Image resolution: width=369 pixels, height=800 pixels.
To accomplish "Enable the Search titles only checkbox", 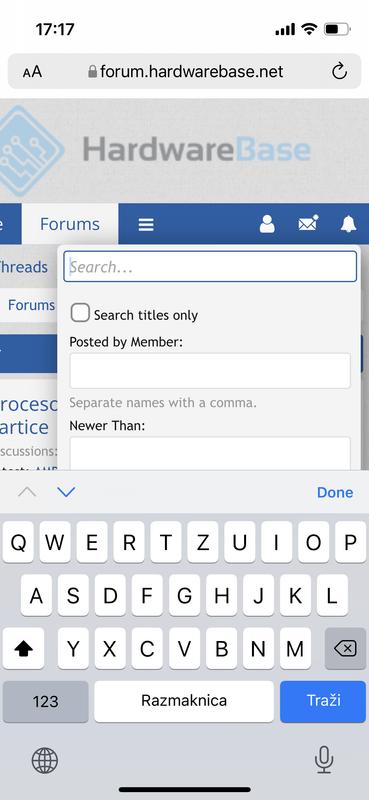I will point(80,313).
